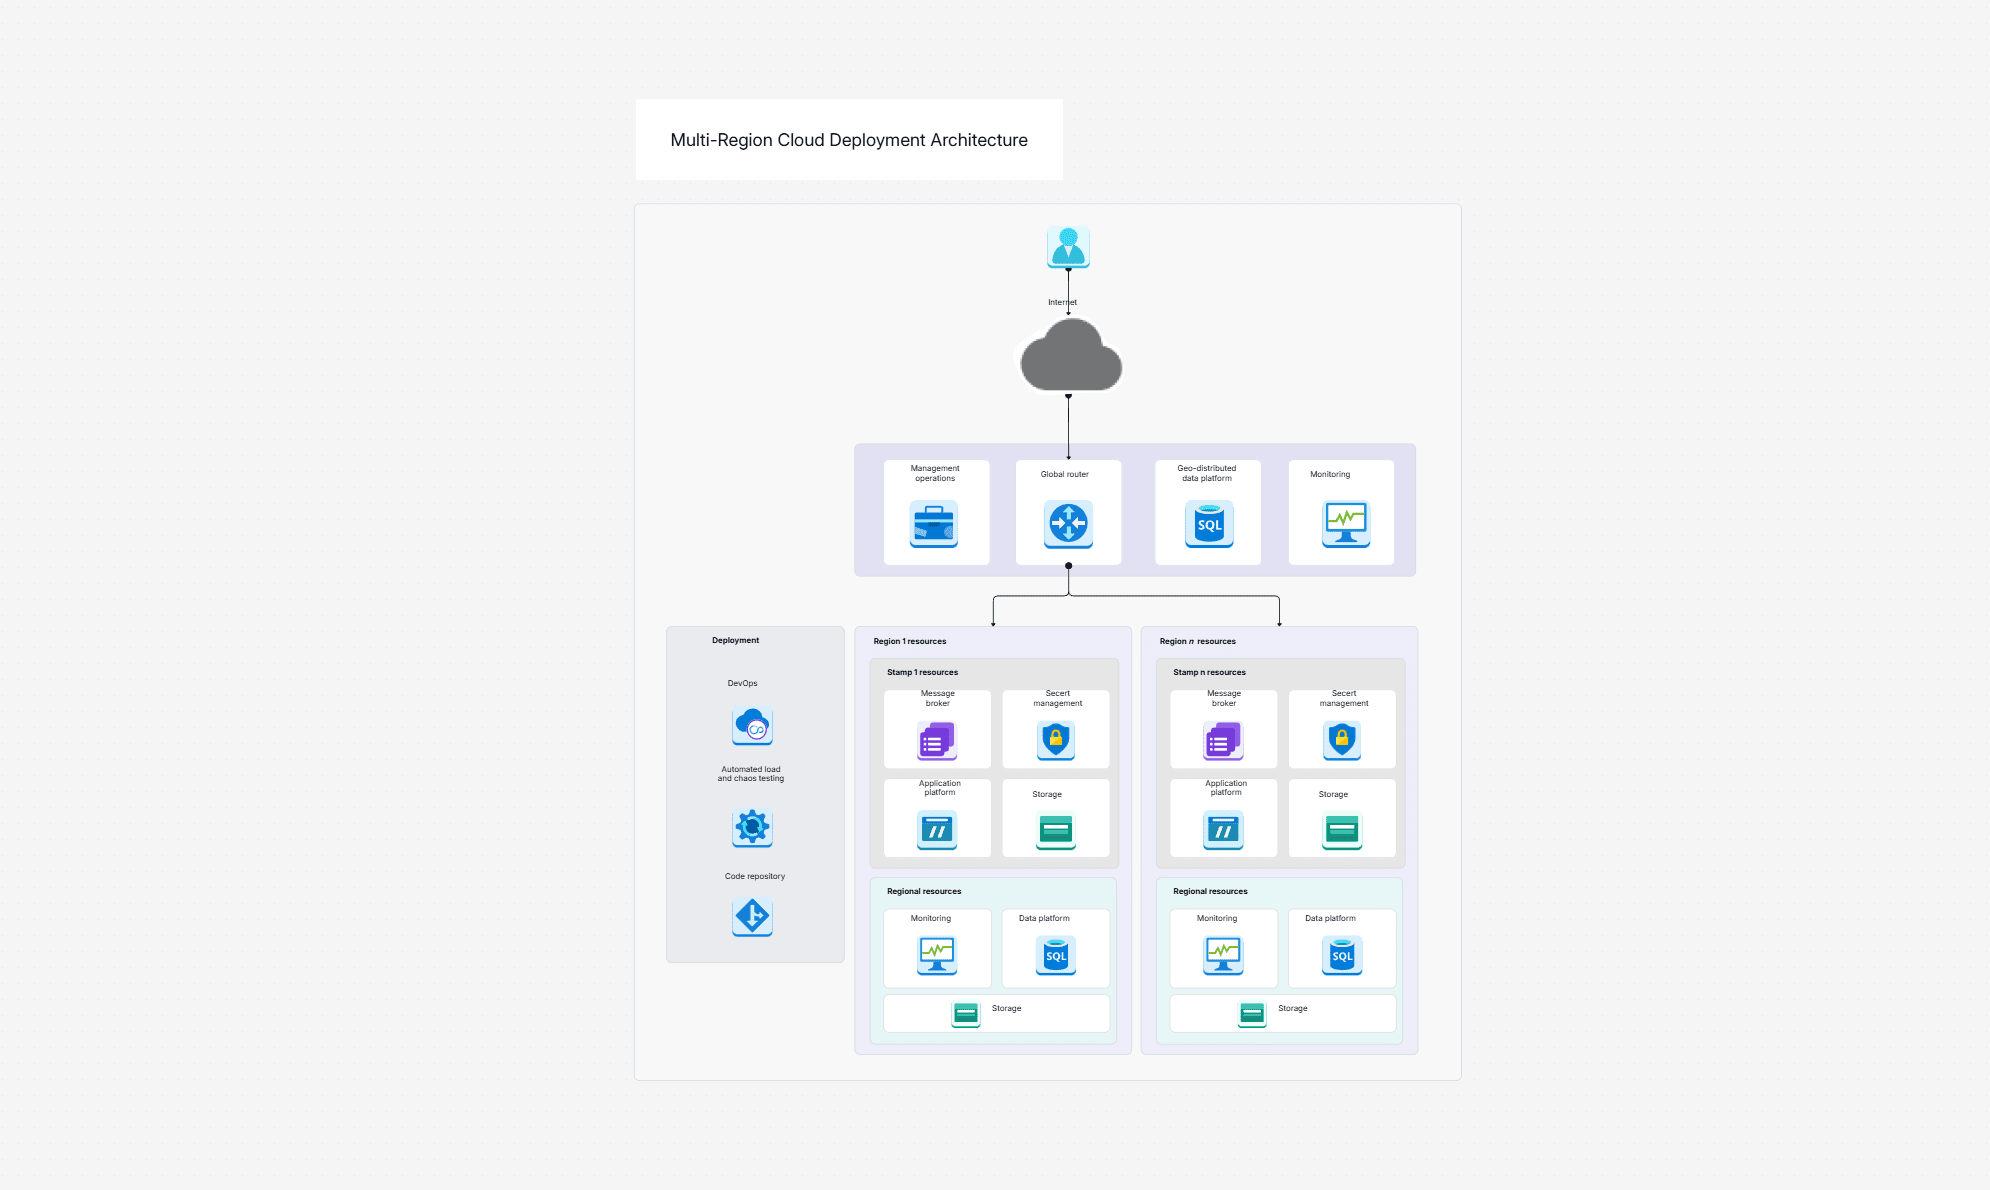Select Data platform SQL icon in Region 1

pos(1056,955)
